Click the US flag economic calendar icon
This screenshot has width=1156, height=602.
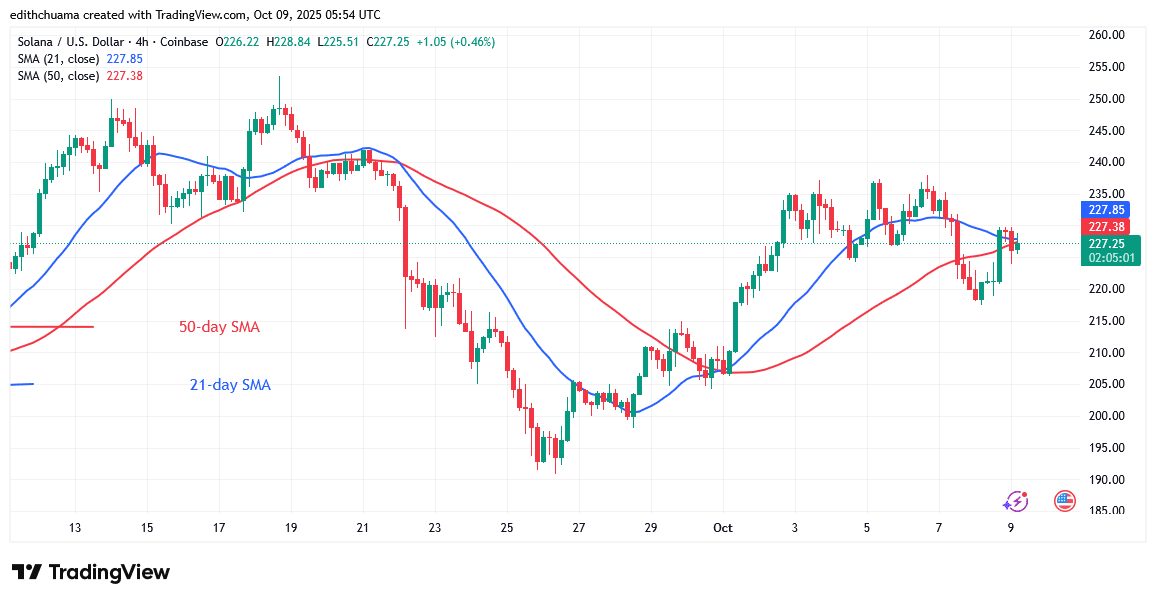[1065, 501]
